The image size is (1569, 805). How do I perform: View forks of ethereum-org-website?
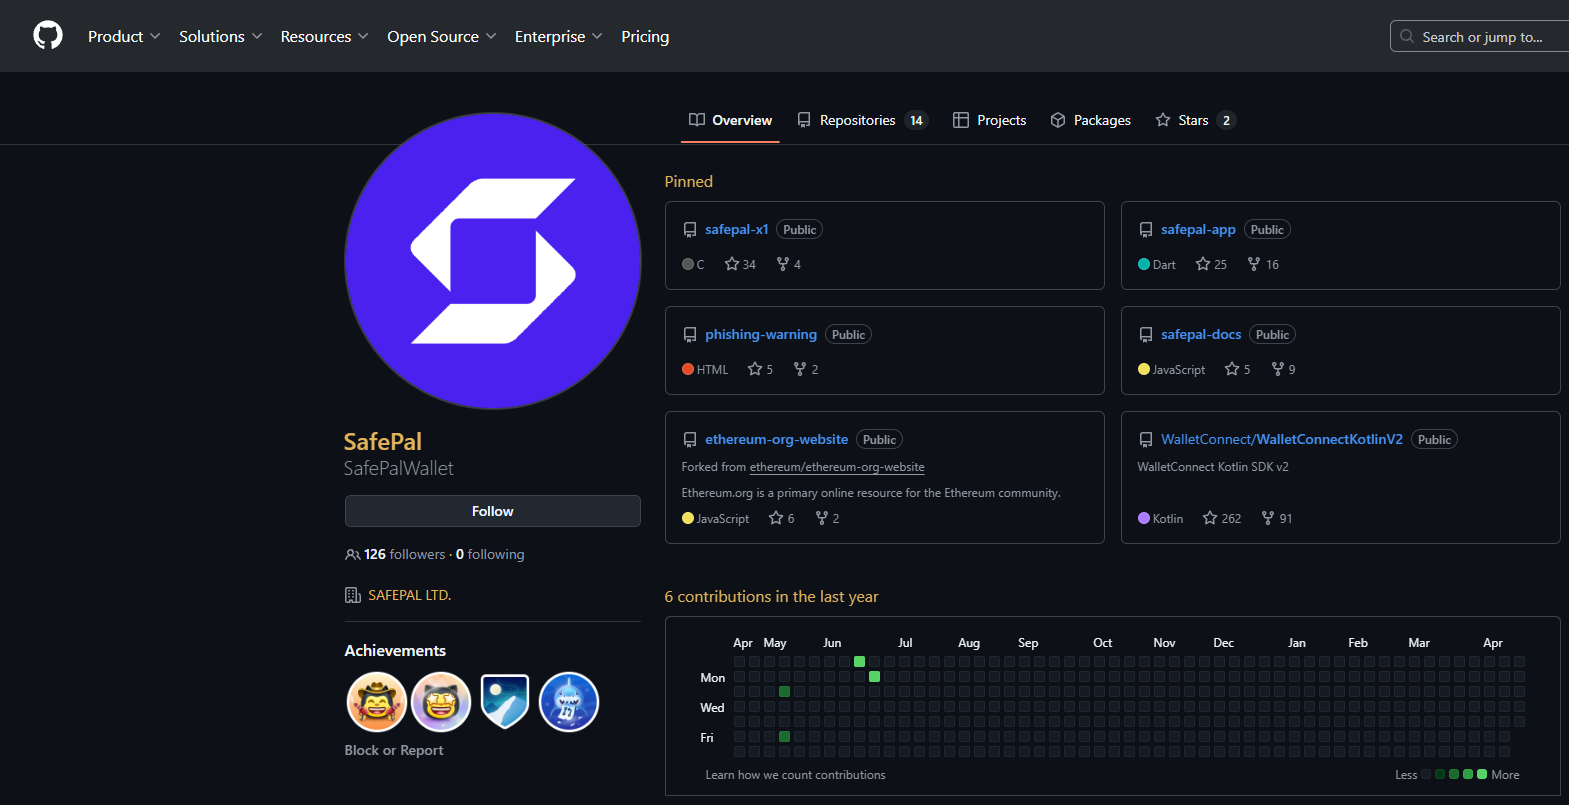pos(827,518)
